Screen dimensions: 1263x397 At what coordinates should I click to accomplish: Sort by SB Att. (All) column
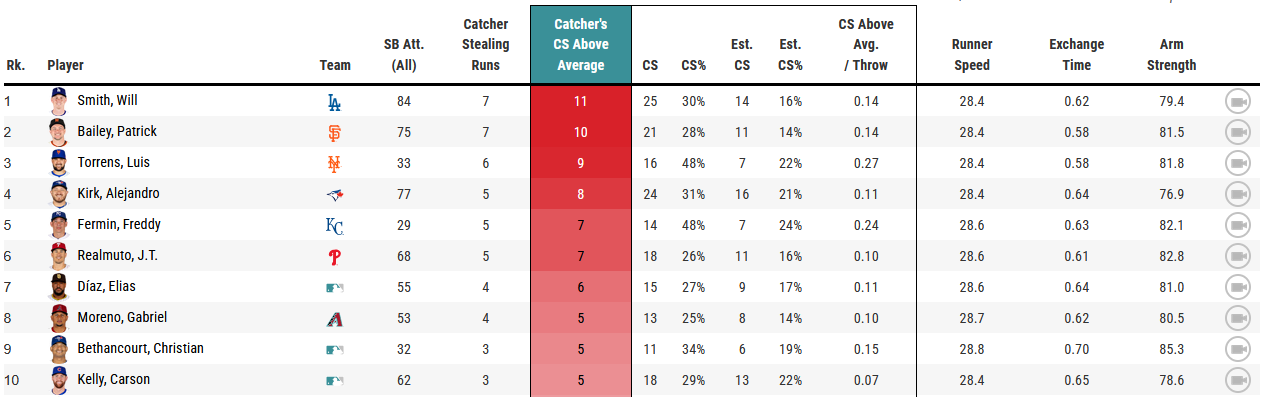pyautogui.click(x=404, y=55)
